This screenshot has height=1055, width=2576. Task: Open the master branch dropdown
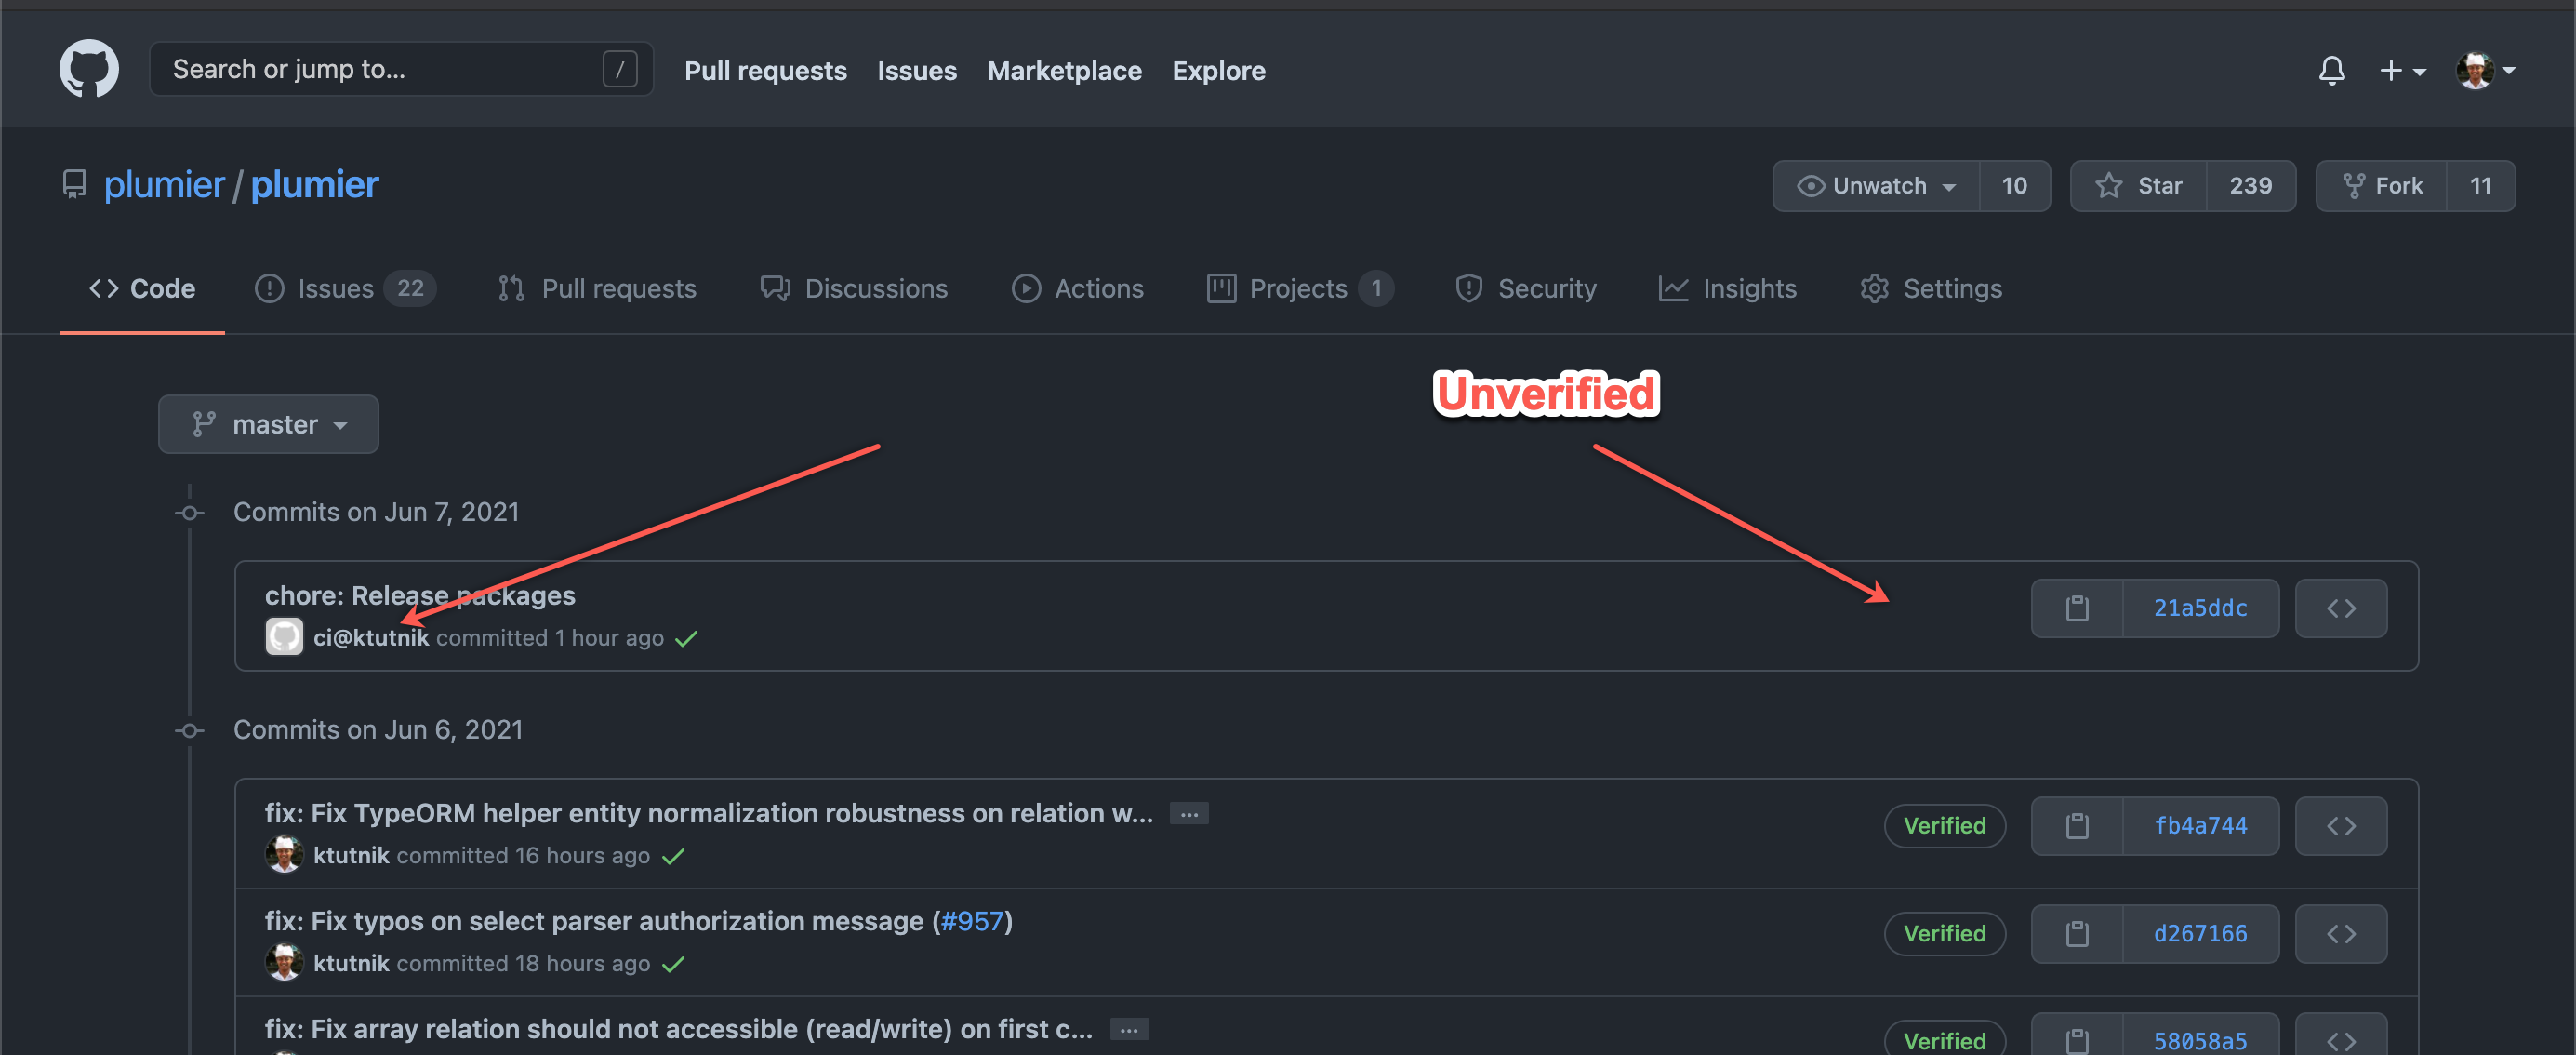(x=268, y=423)
